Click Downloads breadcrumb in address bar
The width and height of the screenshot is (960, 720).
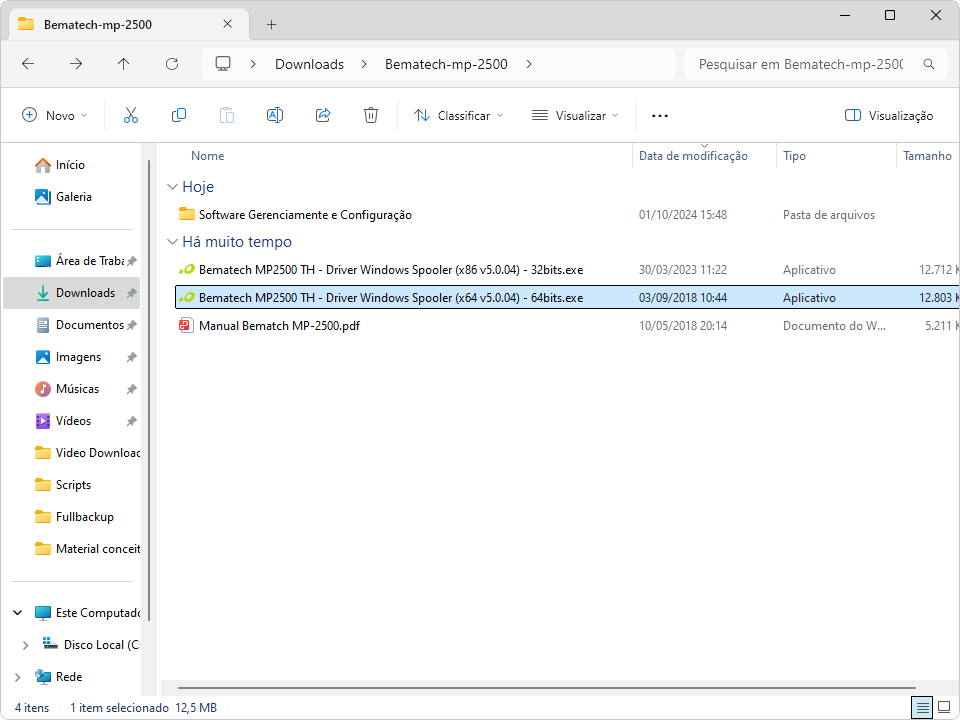point(309,64)
